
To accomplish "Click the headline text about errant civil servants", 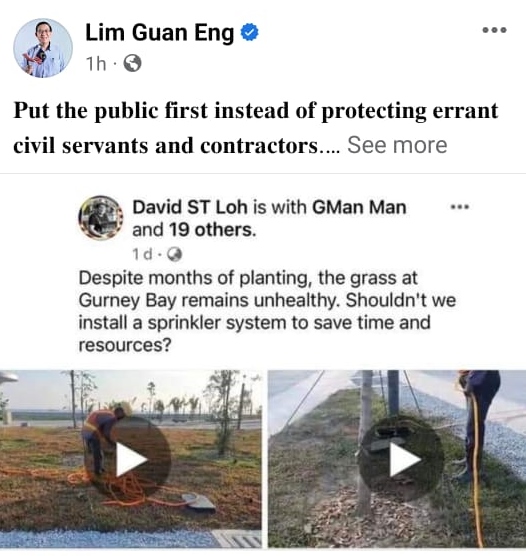I will point(255,128).
